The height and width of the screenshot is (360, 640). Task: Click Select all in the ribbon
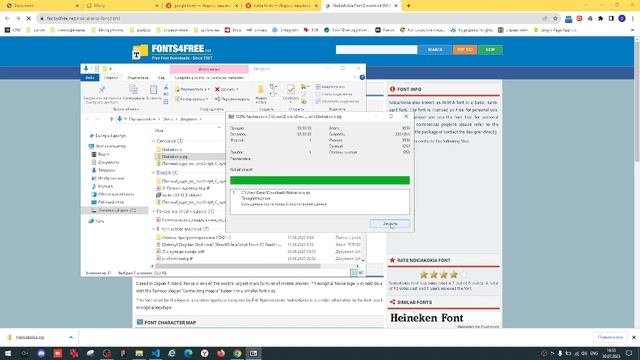330,87
